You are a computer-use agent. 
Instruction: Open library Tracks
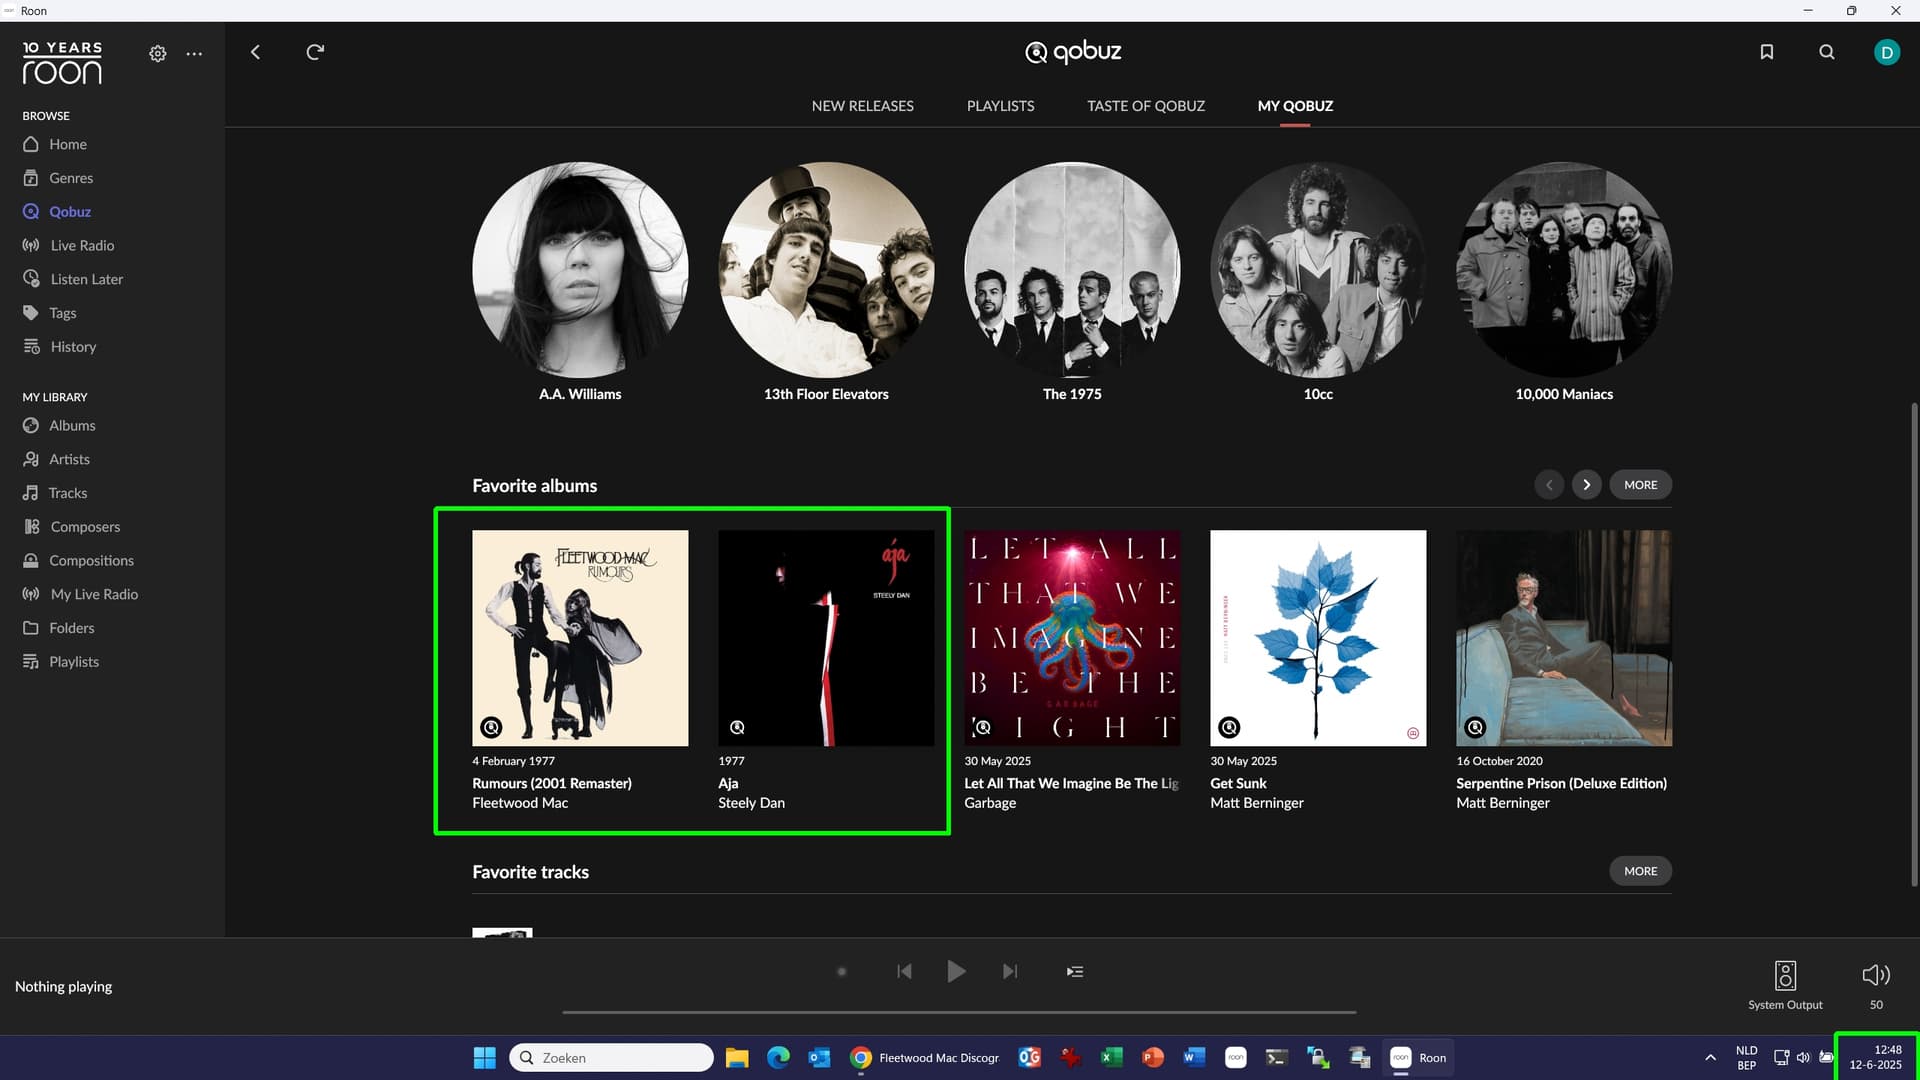click(67, 493)
